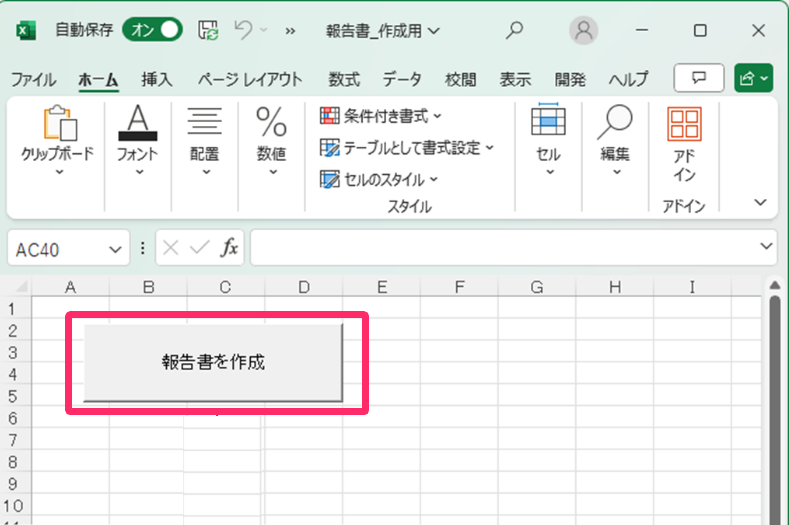Open the ファイル tab
This screenshot has height=525, width=789.
click(34, 80)
